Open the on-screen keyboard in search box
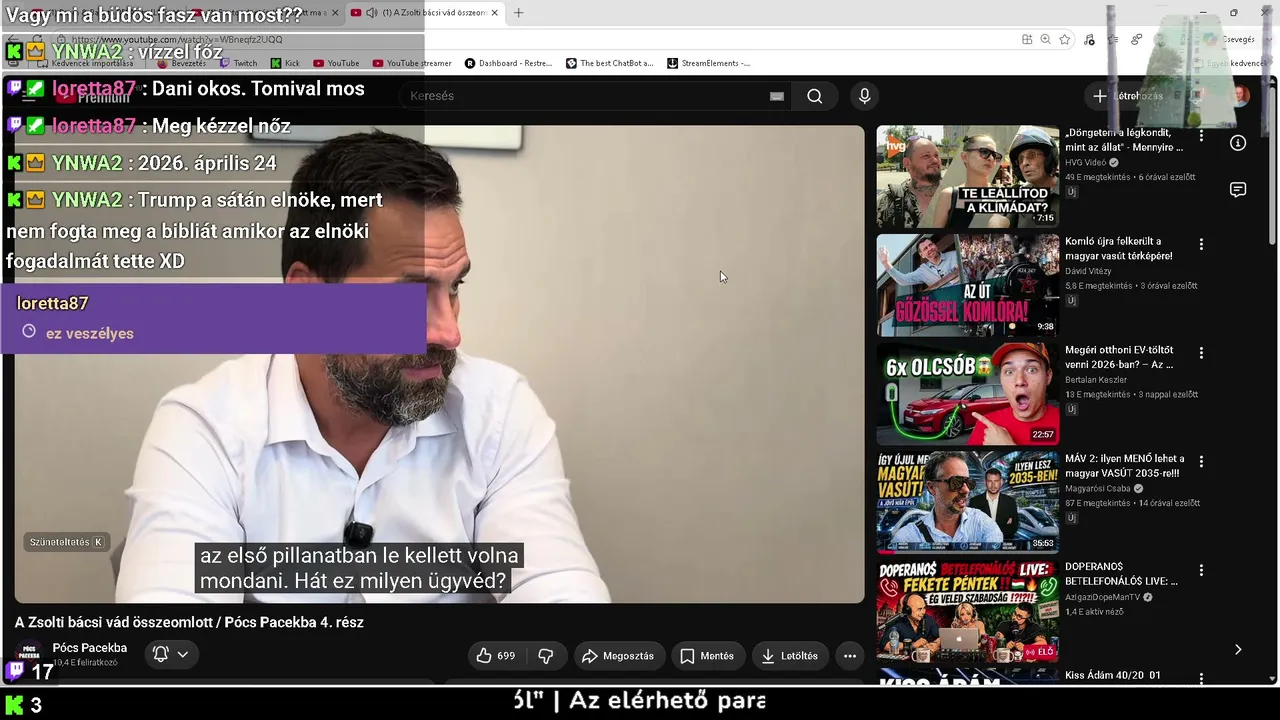The height and width of the screenshot is (720, 1280). pyautogui.click(x=777, y=96)
